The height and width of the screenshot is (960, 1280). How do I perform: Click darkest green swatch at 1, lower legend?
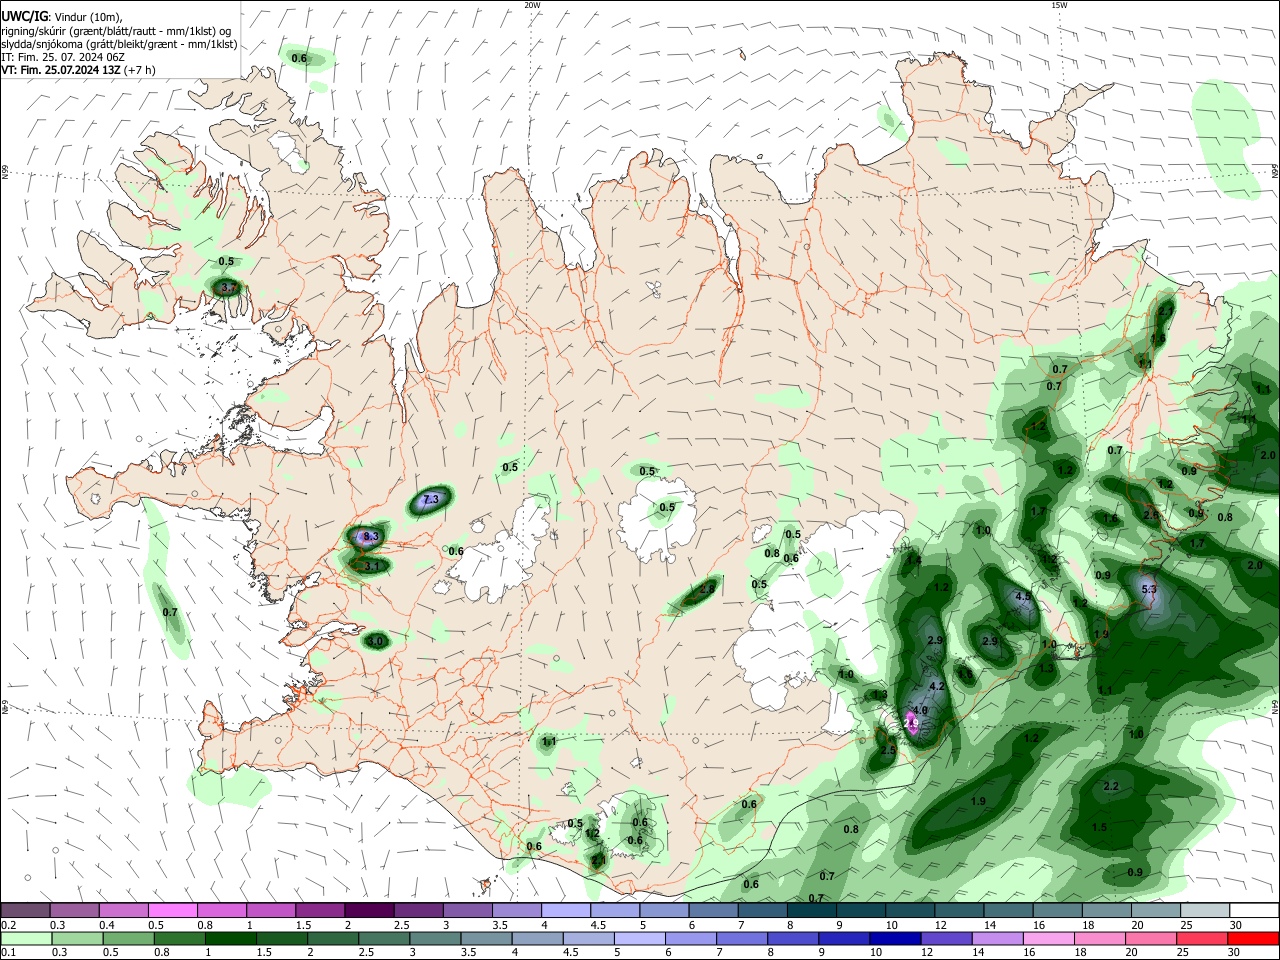pos(230,938)
